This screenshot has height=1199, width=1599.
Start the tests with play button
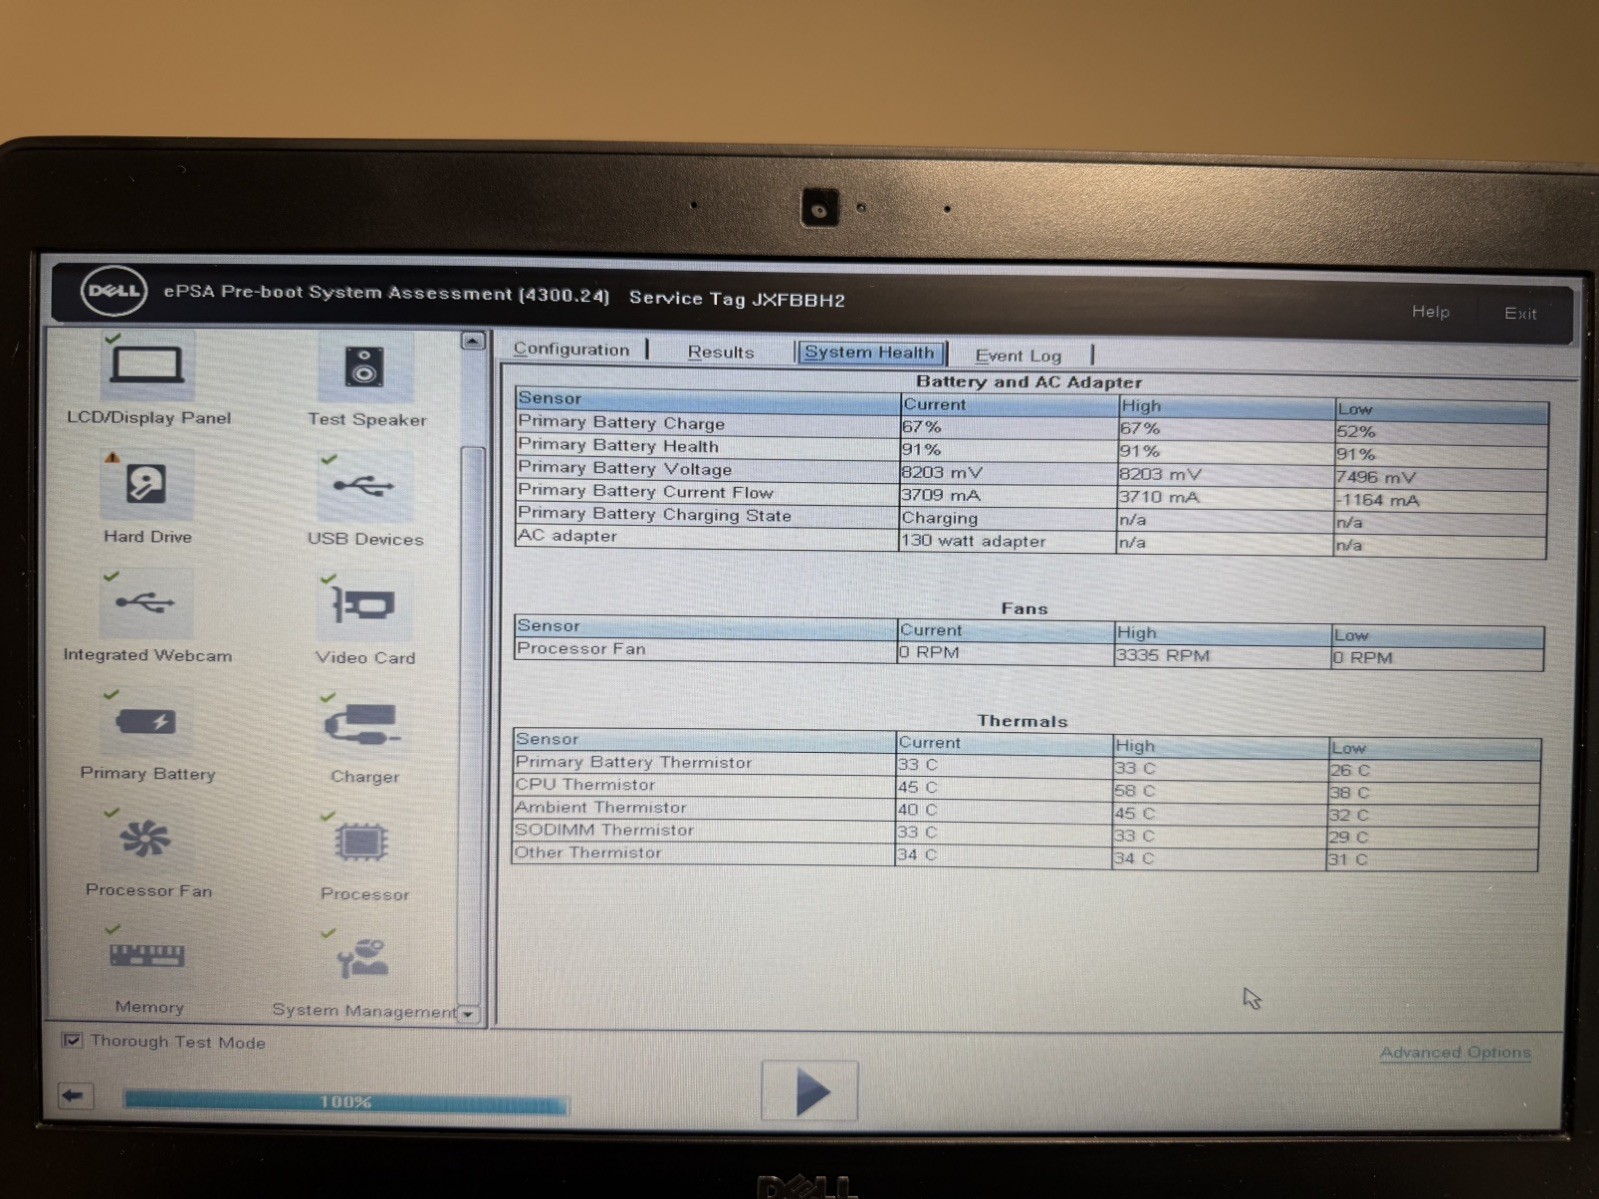[x=810, y=1091]
